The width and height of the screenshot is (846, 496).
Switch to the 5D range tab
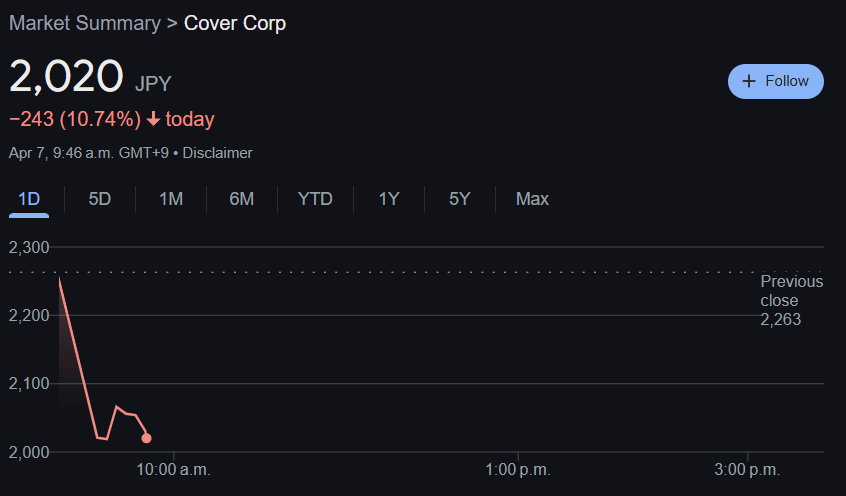click(100, 199)
